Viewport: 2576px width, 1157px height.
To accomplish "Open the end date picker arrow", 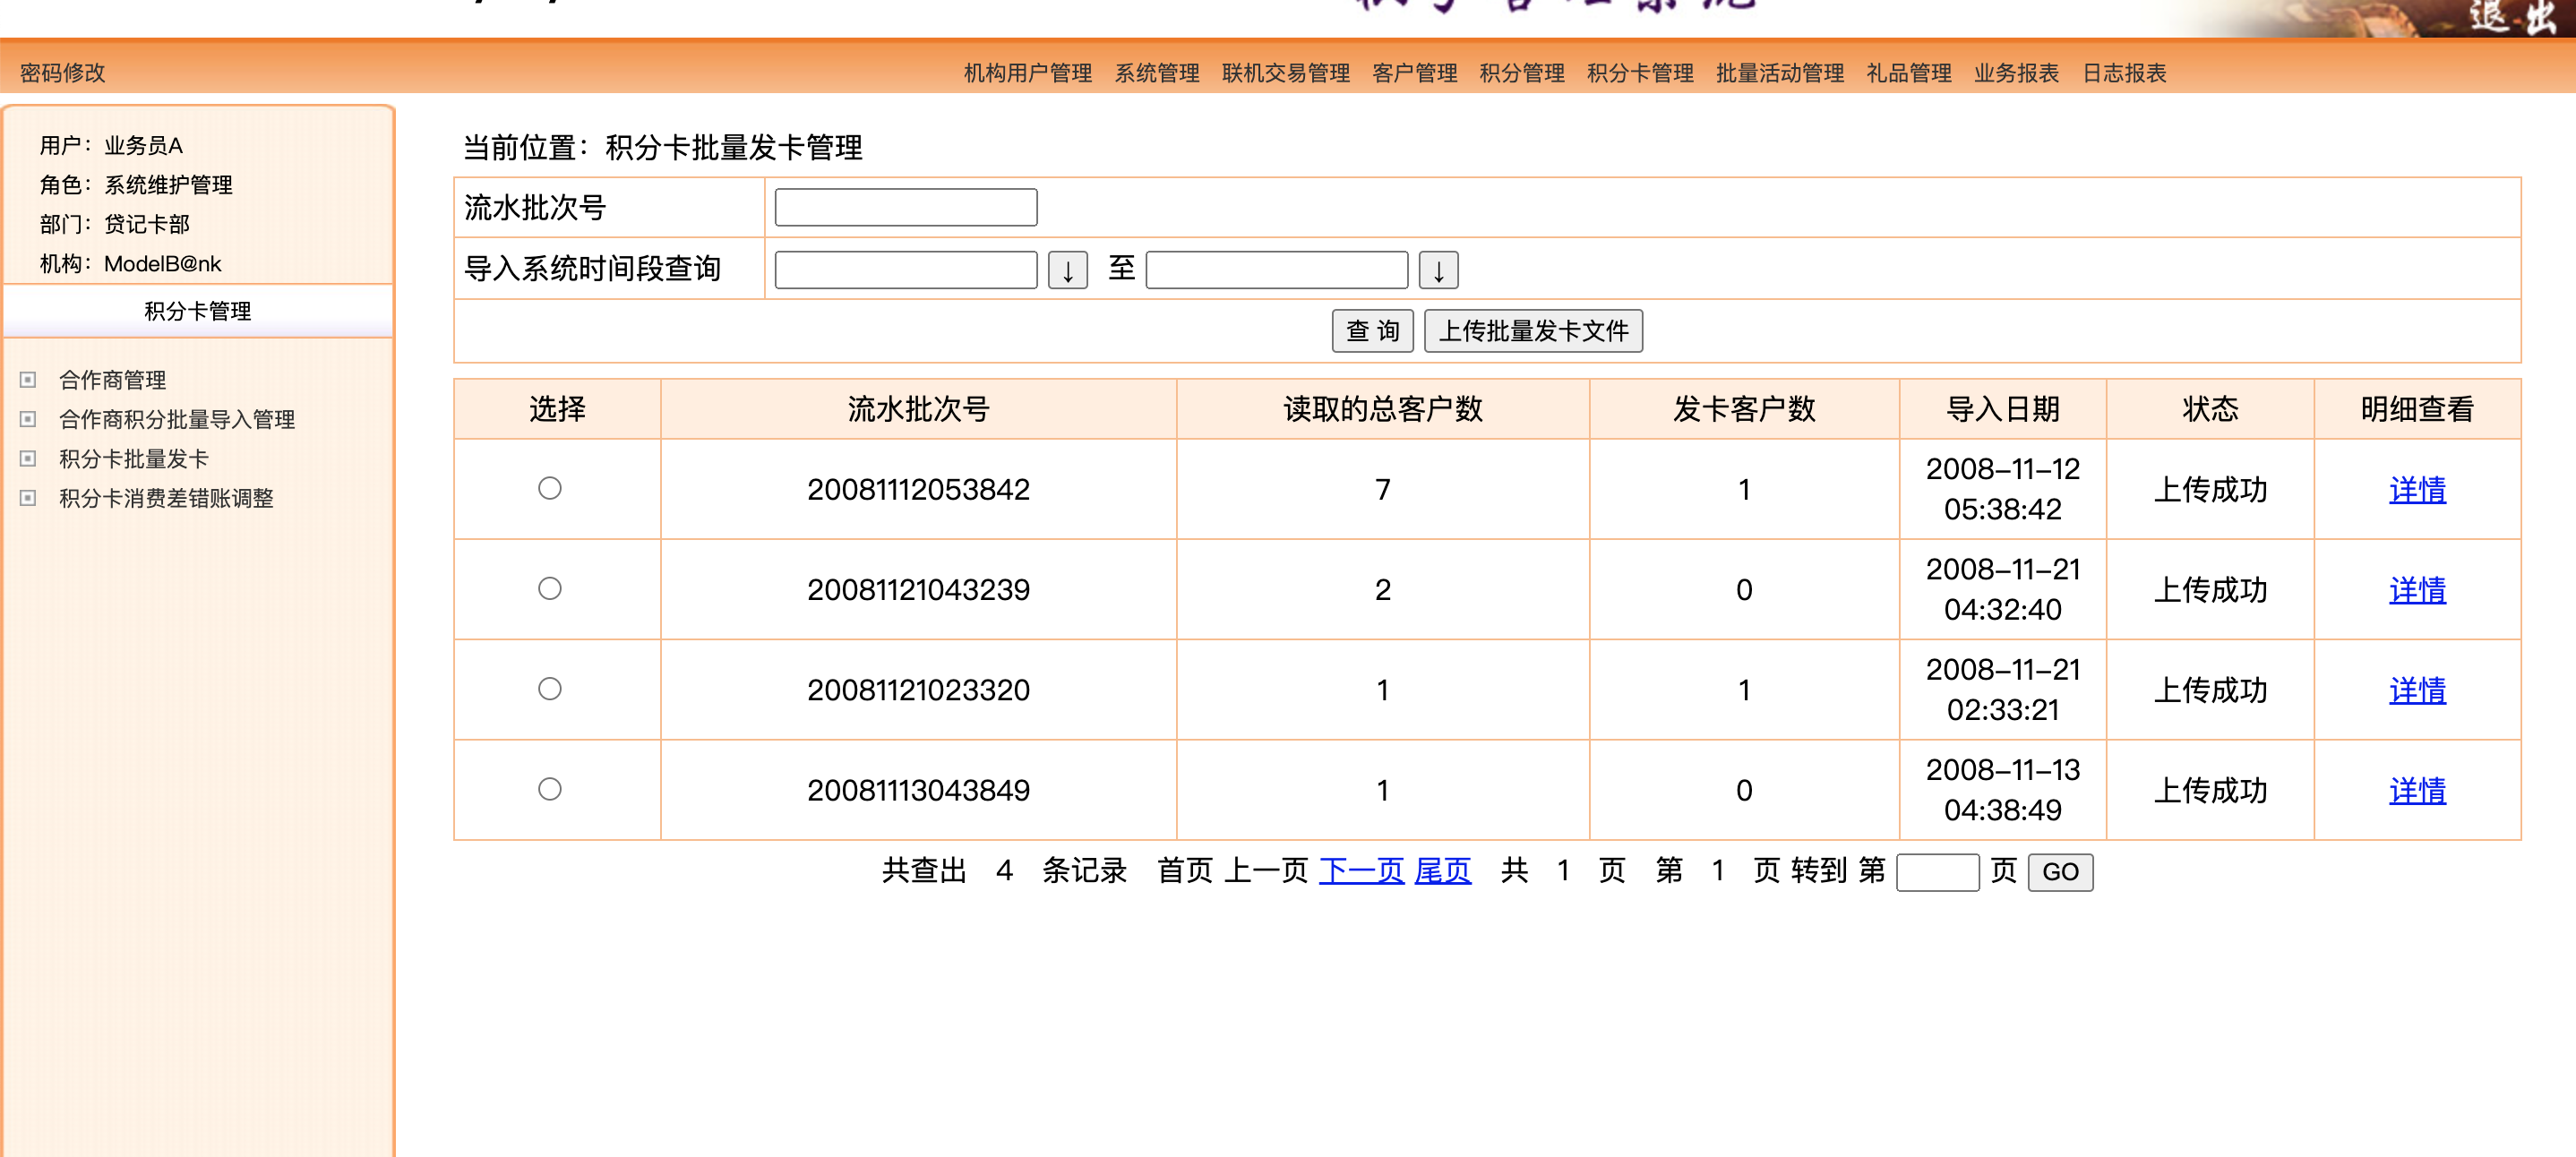I will pyautogui.click(x=1438, y=270).
